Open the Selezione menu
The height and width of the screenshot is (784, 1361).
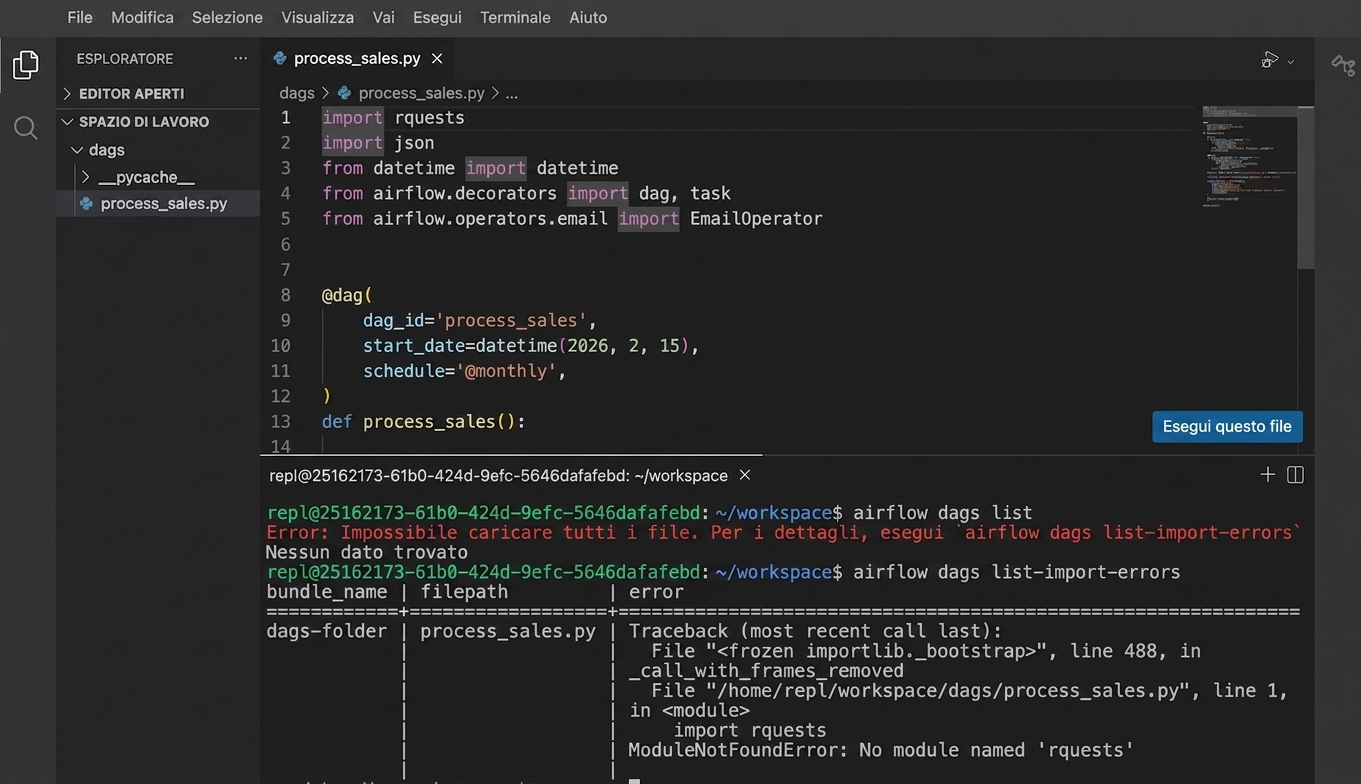227,17
